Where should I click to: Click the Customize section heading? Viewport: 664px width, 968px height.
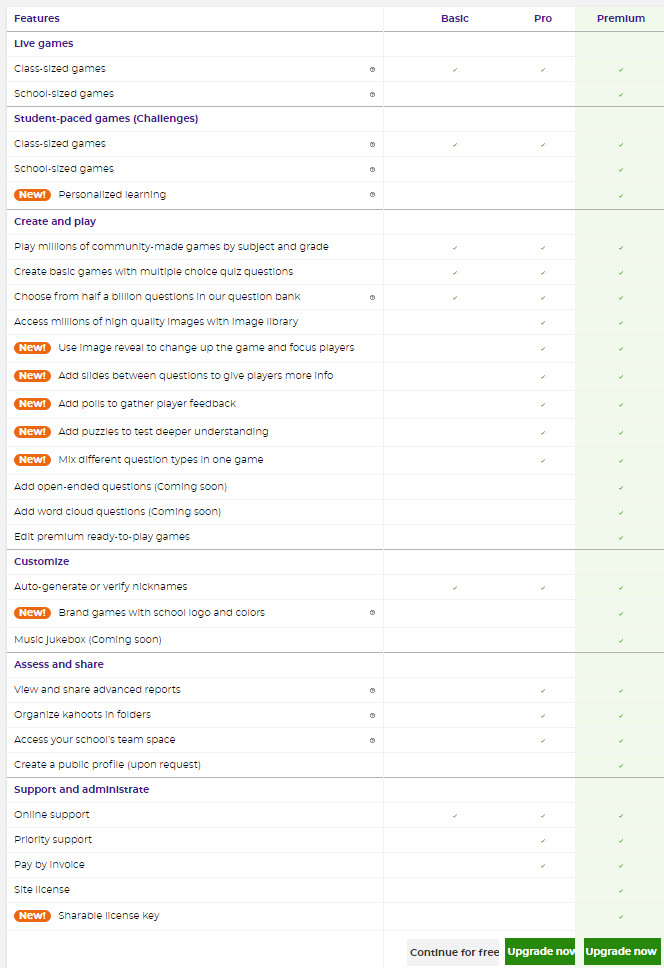(x=42, y=561)
